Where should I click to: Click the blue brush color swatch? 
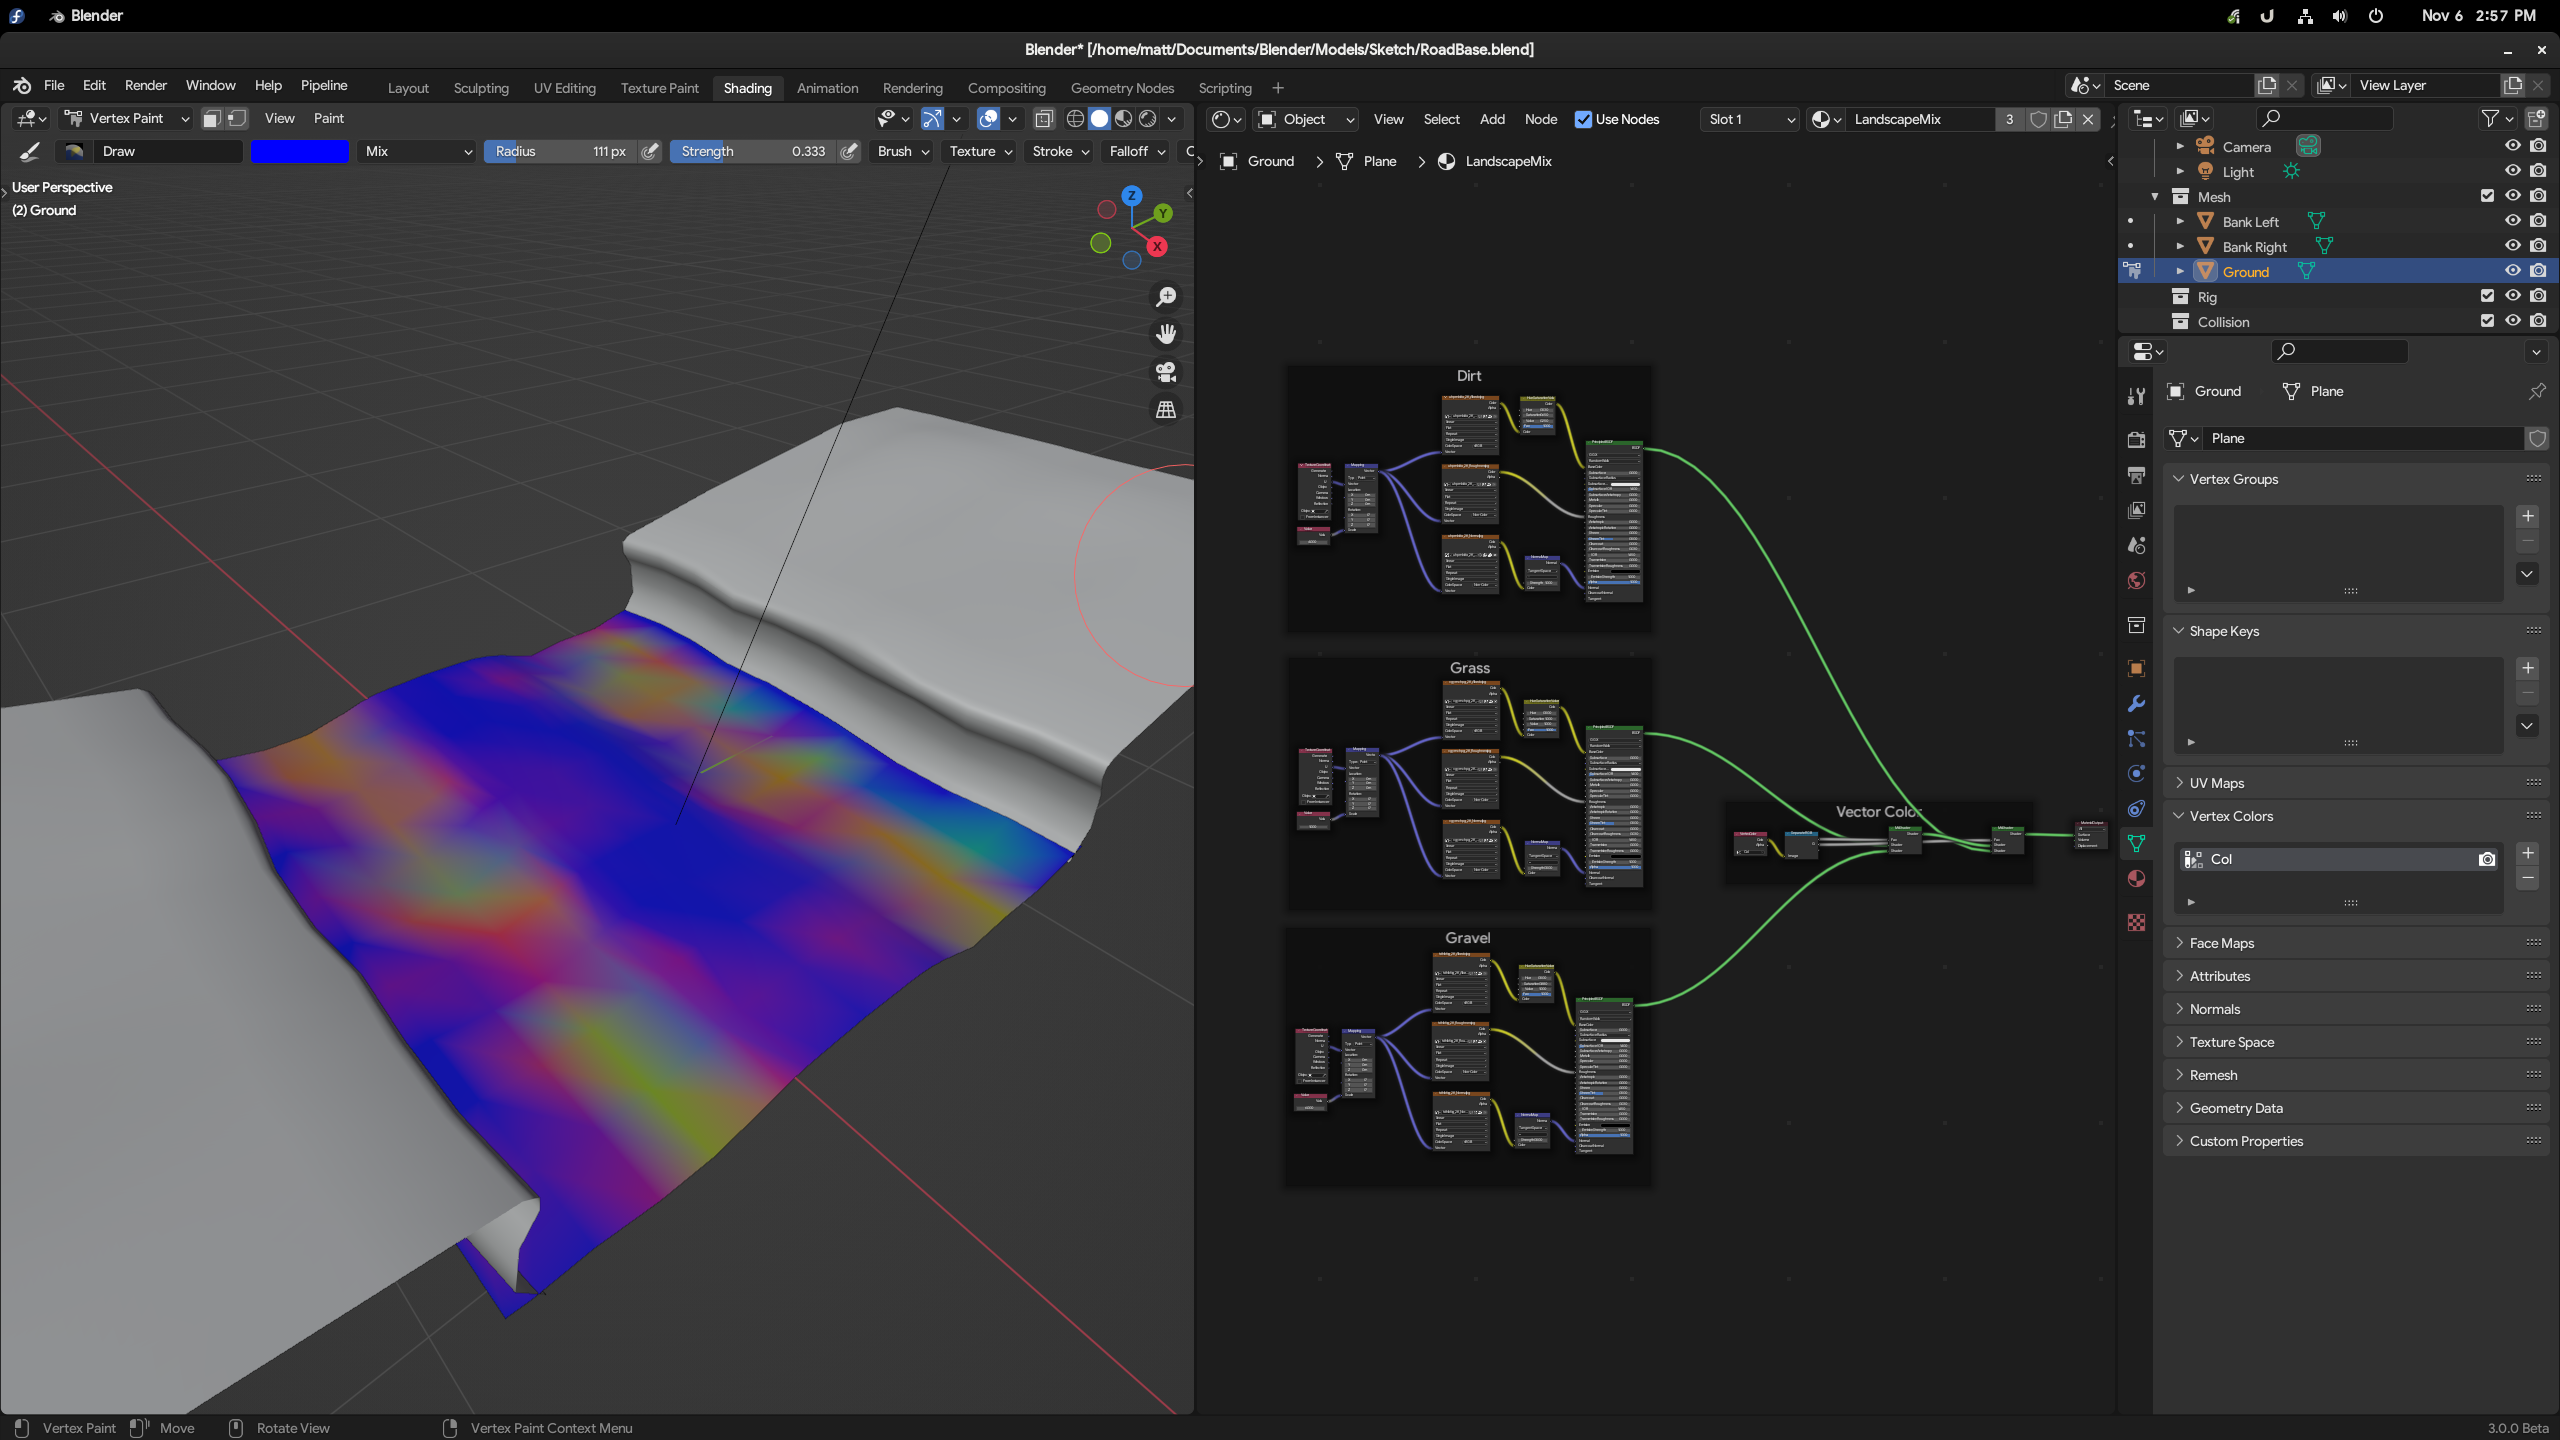[x=300, y=151]
